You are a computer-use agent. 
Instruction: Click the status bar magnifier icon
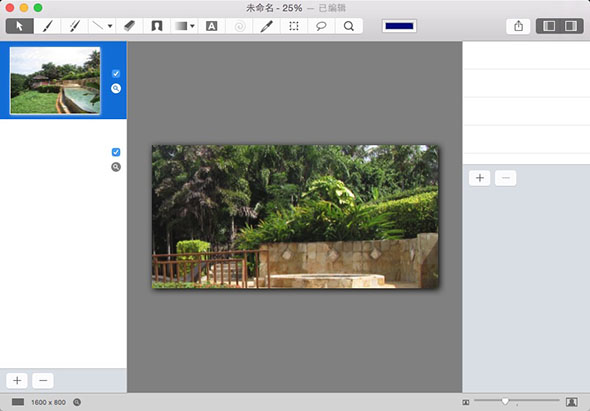click(x=77, y=402)
